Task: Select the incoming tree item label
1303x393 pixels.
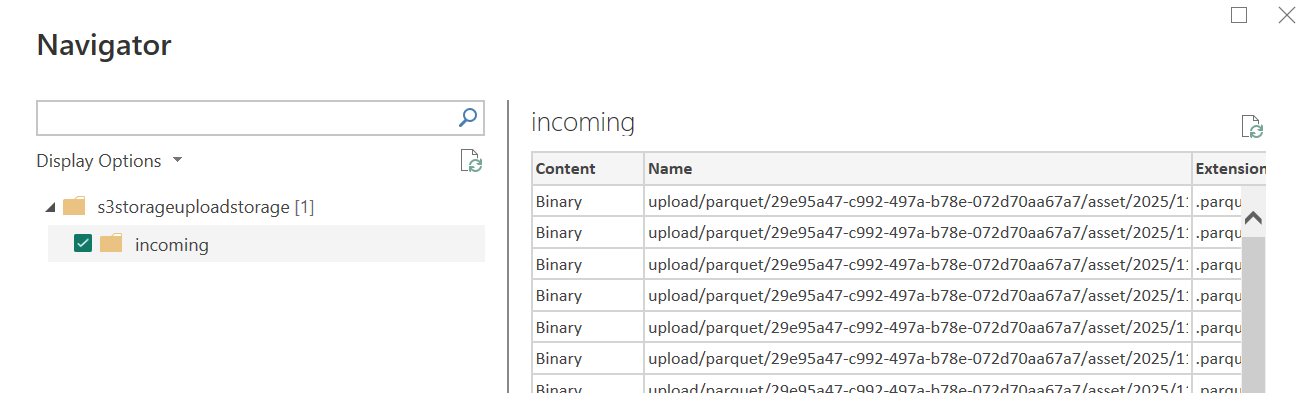Action: [x=171, y=244]
